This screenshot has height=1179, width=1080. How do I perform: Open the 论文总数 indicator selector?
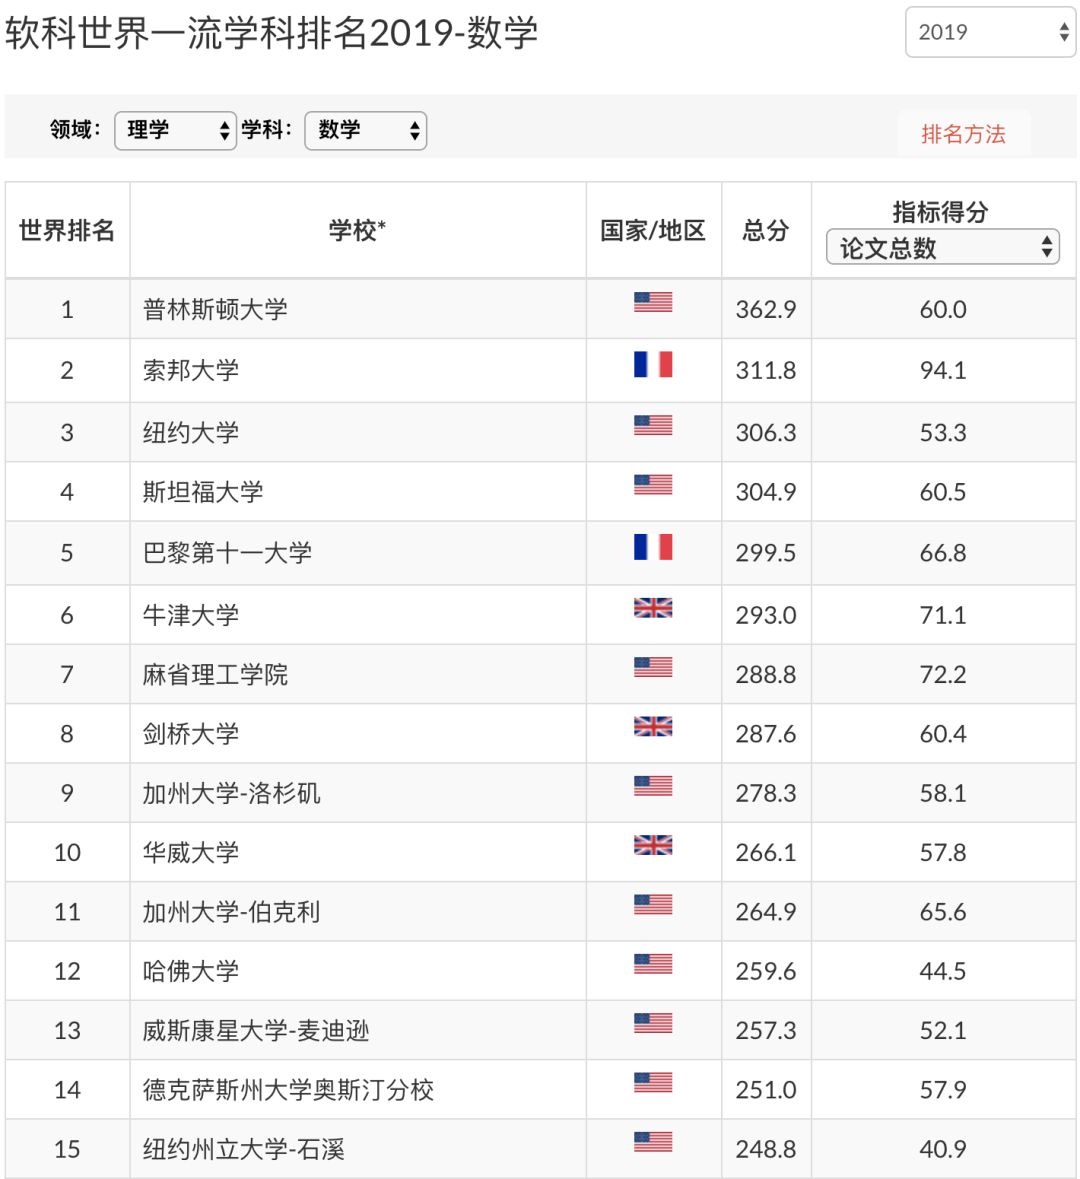(x=941, y=247)
